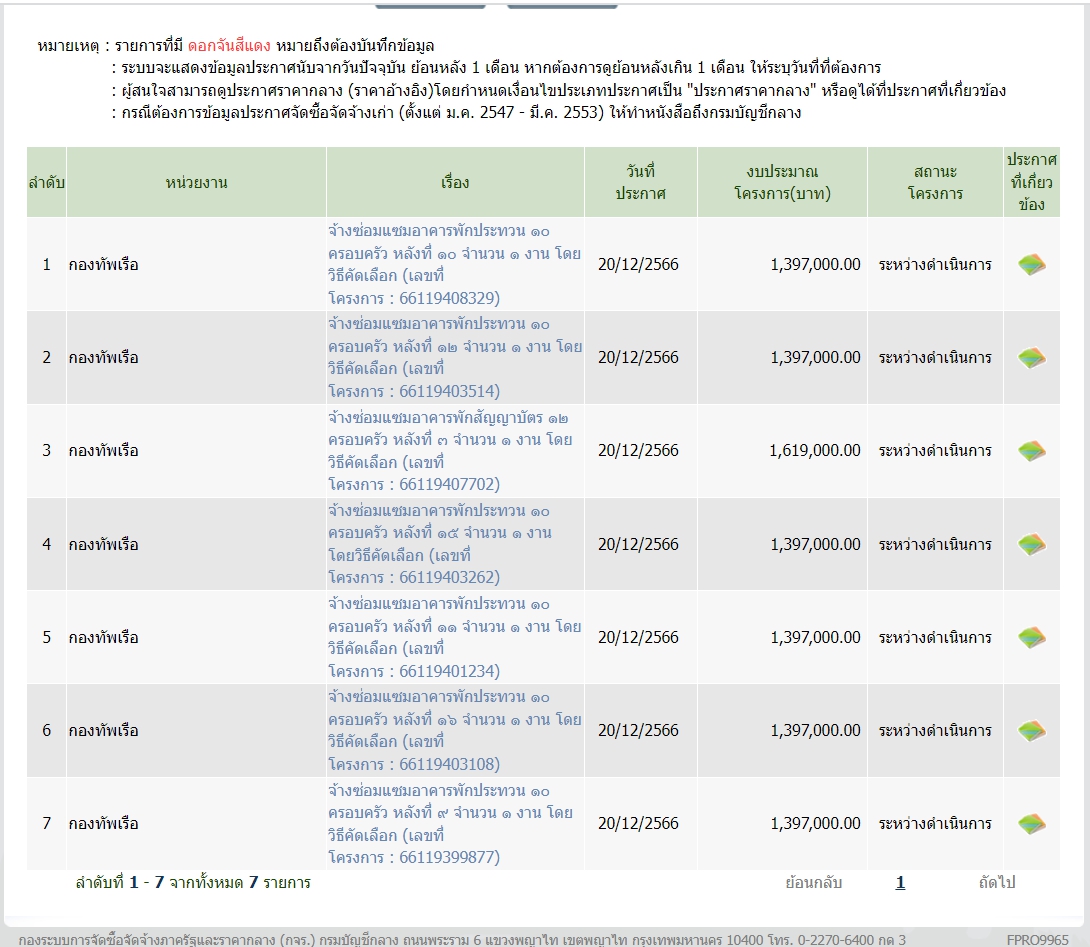Viewport: 1090px width, 947px height.
Task: Select date 20/12/2566 in row 5
Action: (638, 638)
